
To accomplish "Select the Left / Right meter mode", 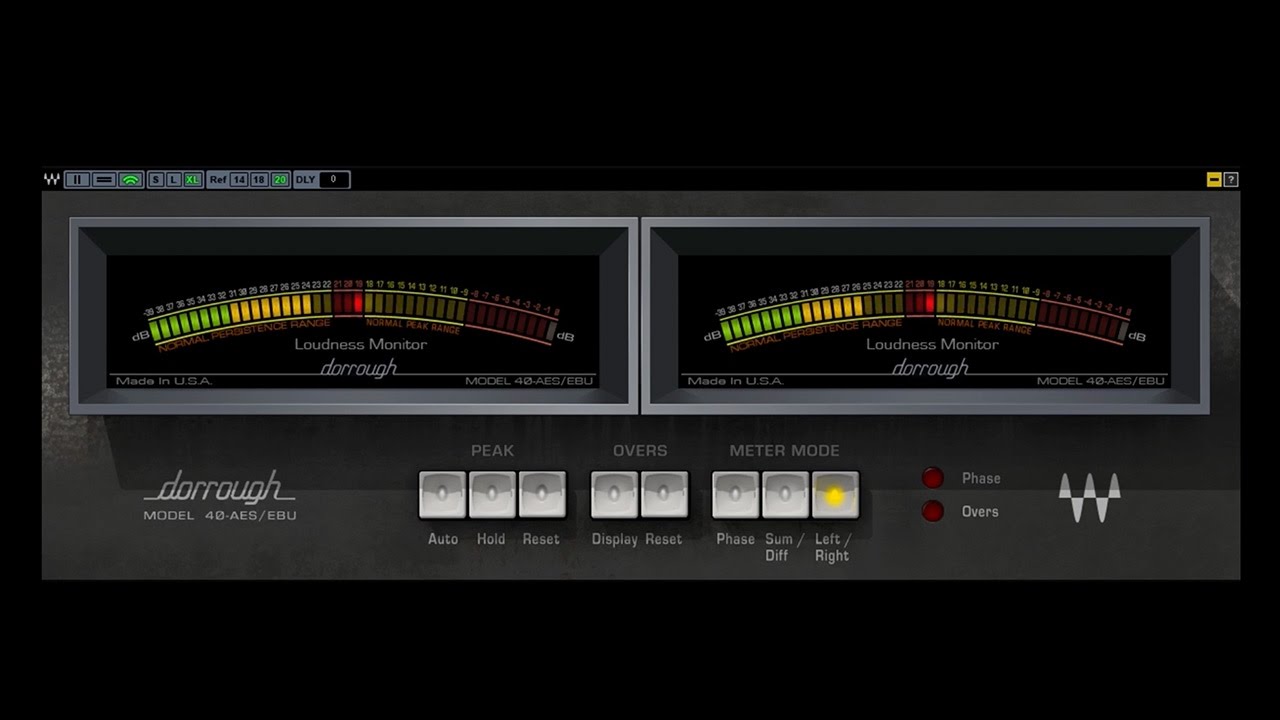I will (x=835, y=495).
